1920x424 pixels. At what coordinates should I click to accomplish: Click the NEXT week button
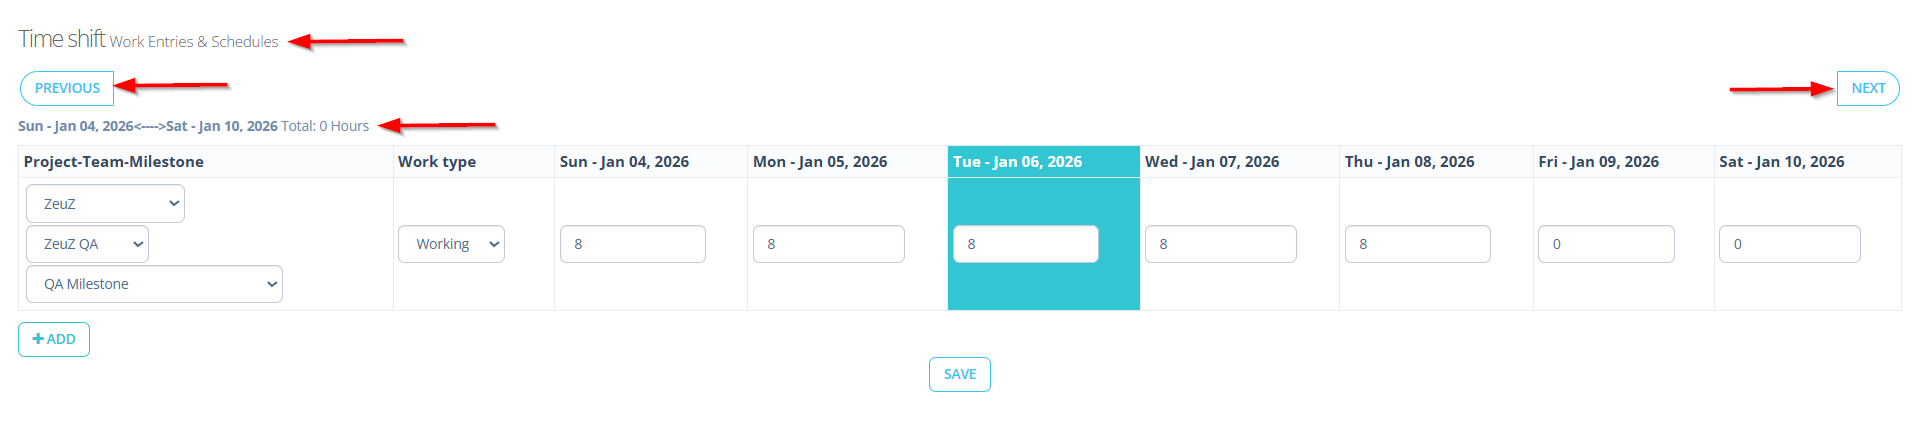point(1867,88)
